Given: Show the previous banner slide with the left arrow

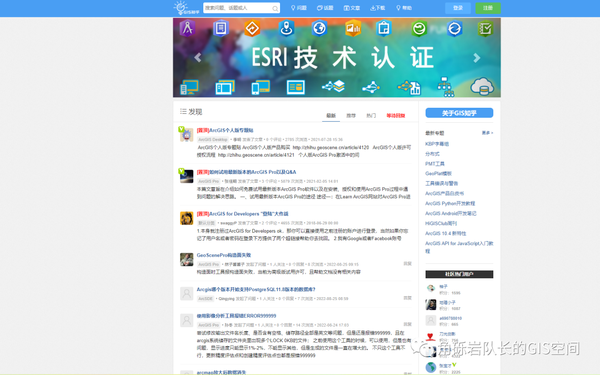Looking at the screenshot, I should (197, 58).
